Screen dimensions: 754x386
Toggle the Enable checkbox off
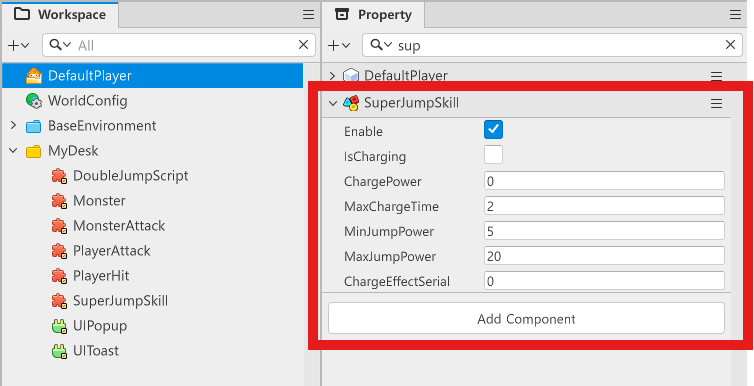coord(493,130)
